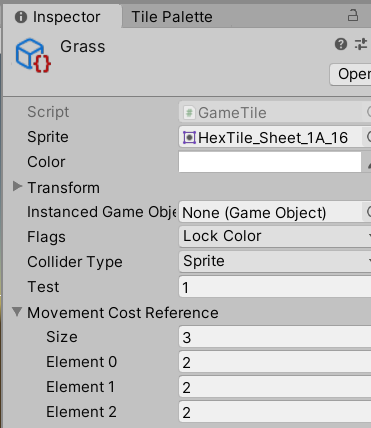Click the Element 1 value field
This screenshot has width=371, height=428.
pos(275,387)
